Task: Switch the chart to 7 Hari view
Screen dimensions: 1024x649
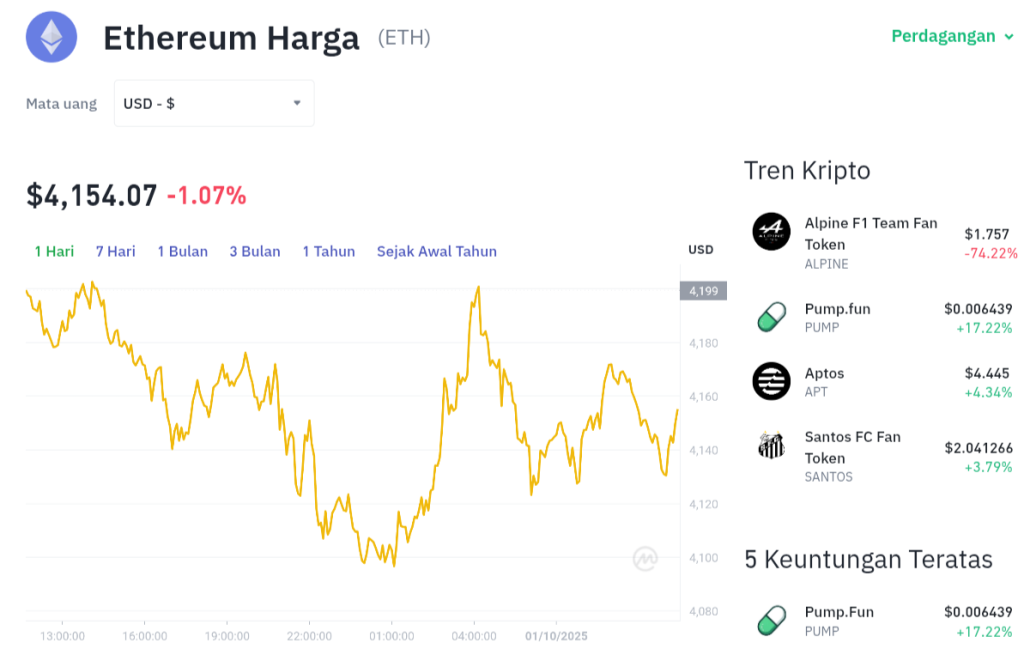Action: (x=115, y=251)
